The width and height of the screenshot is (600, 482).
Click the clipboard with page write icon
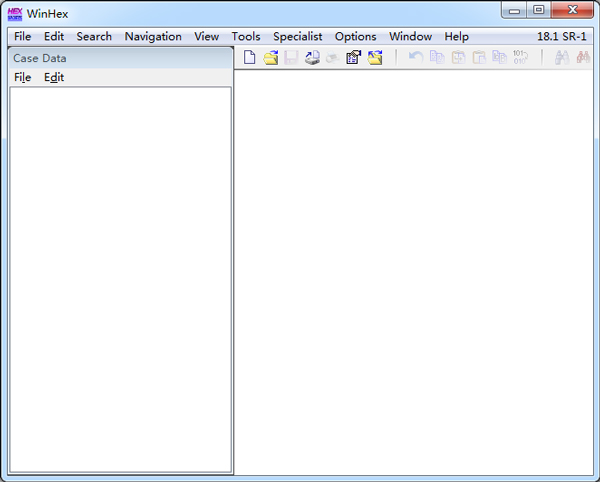click(479, 57)
